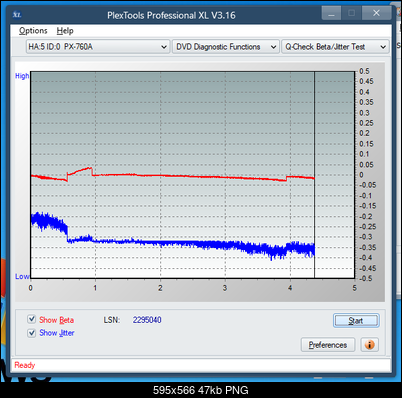The image size is (402, 398).
Task: Toggle the Show Beta checkbox
Action: (x=31, y=319)
